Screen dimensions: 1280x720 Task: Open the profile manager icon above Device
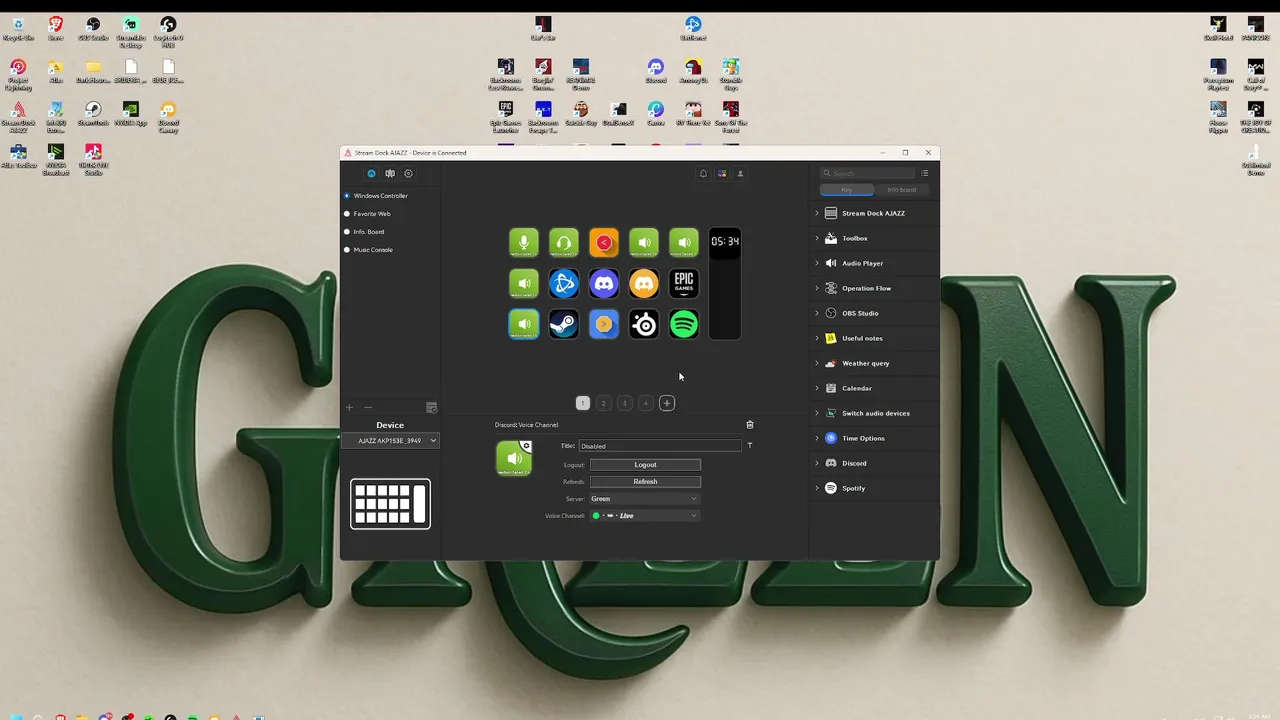coord(432,407)
